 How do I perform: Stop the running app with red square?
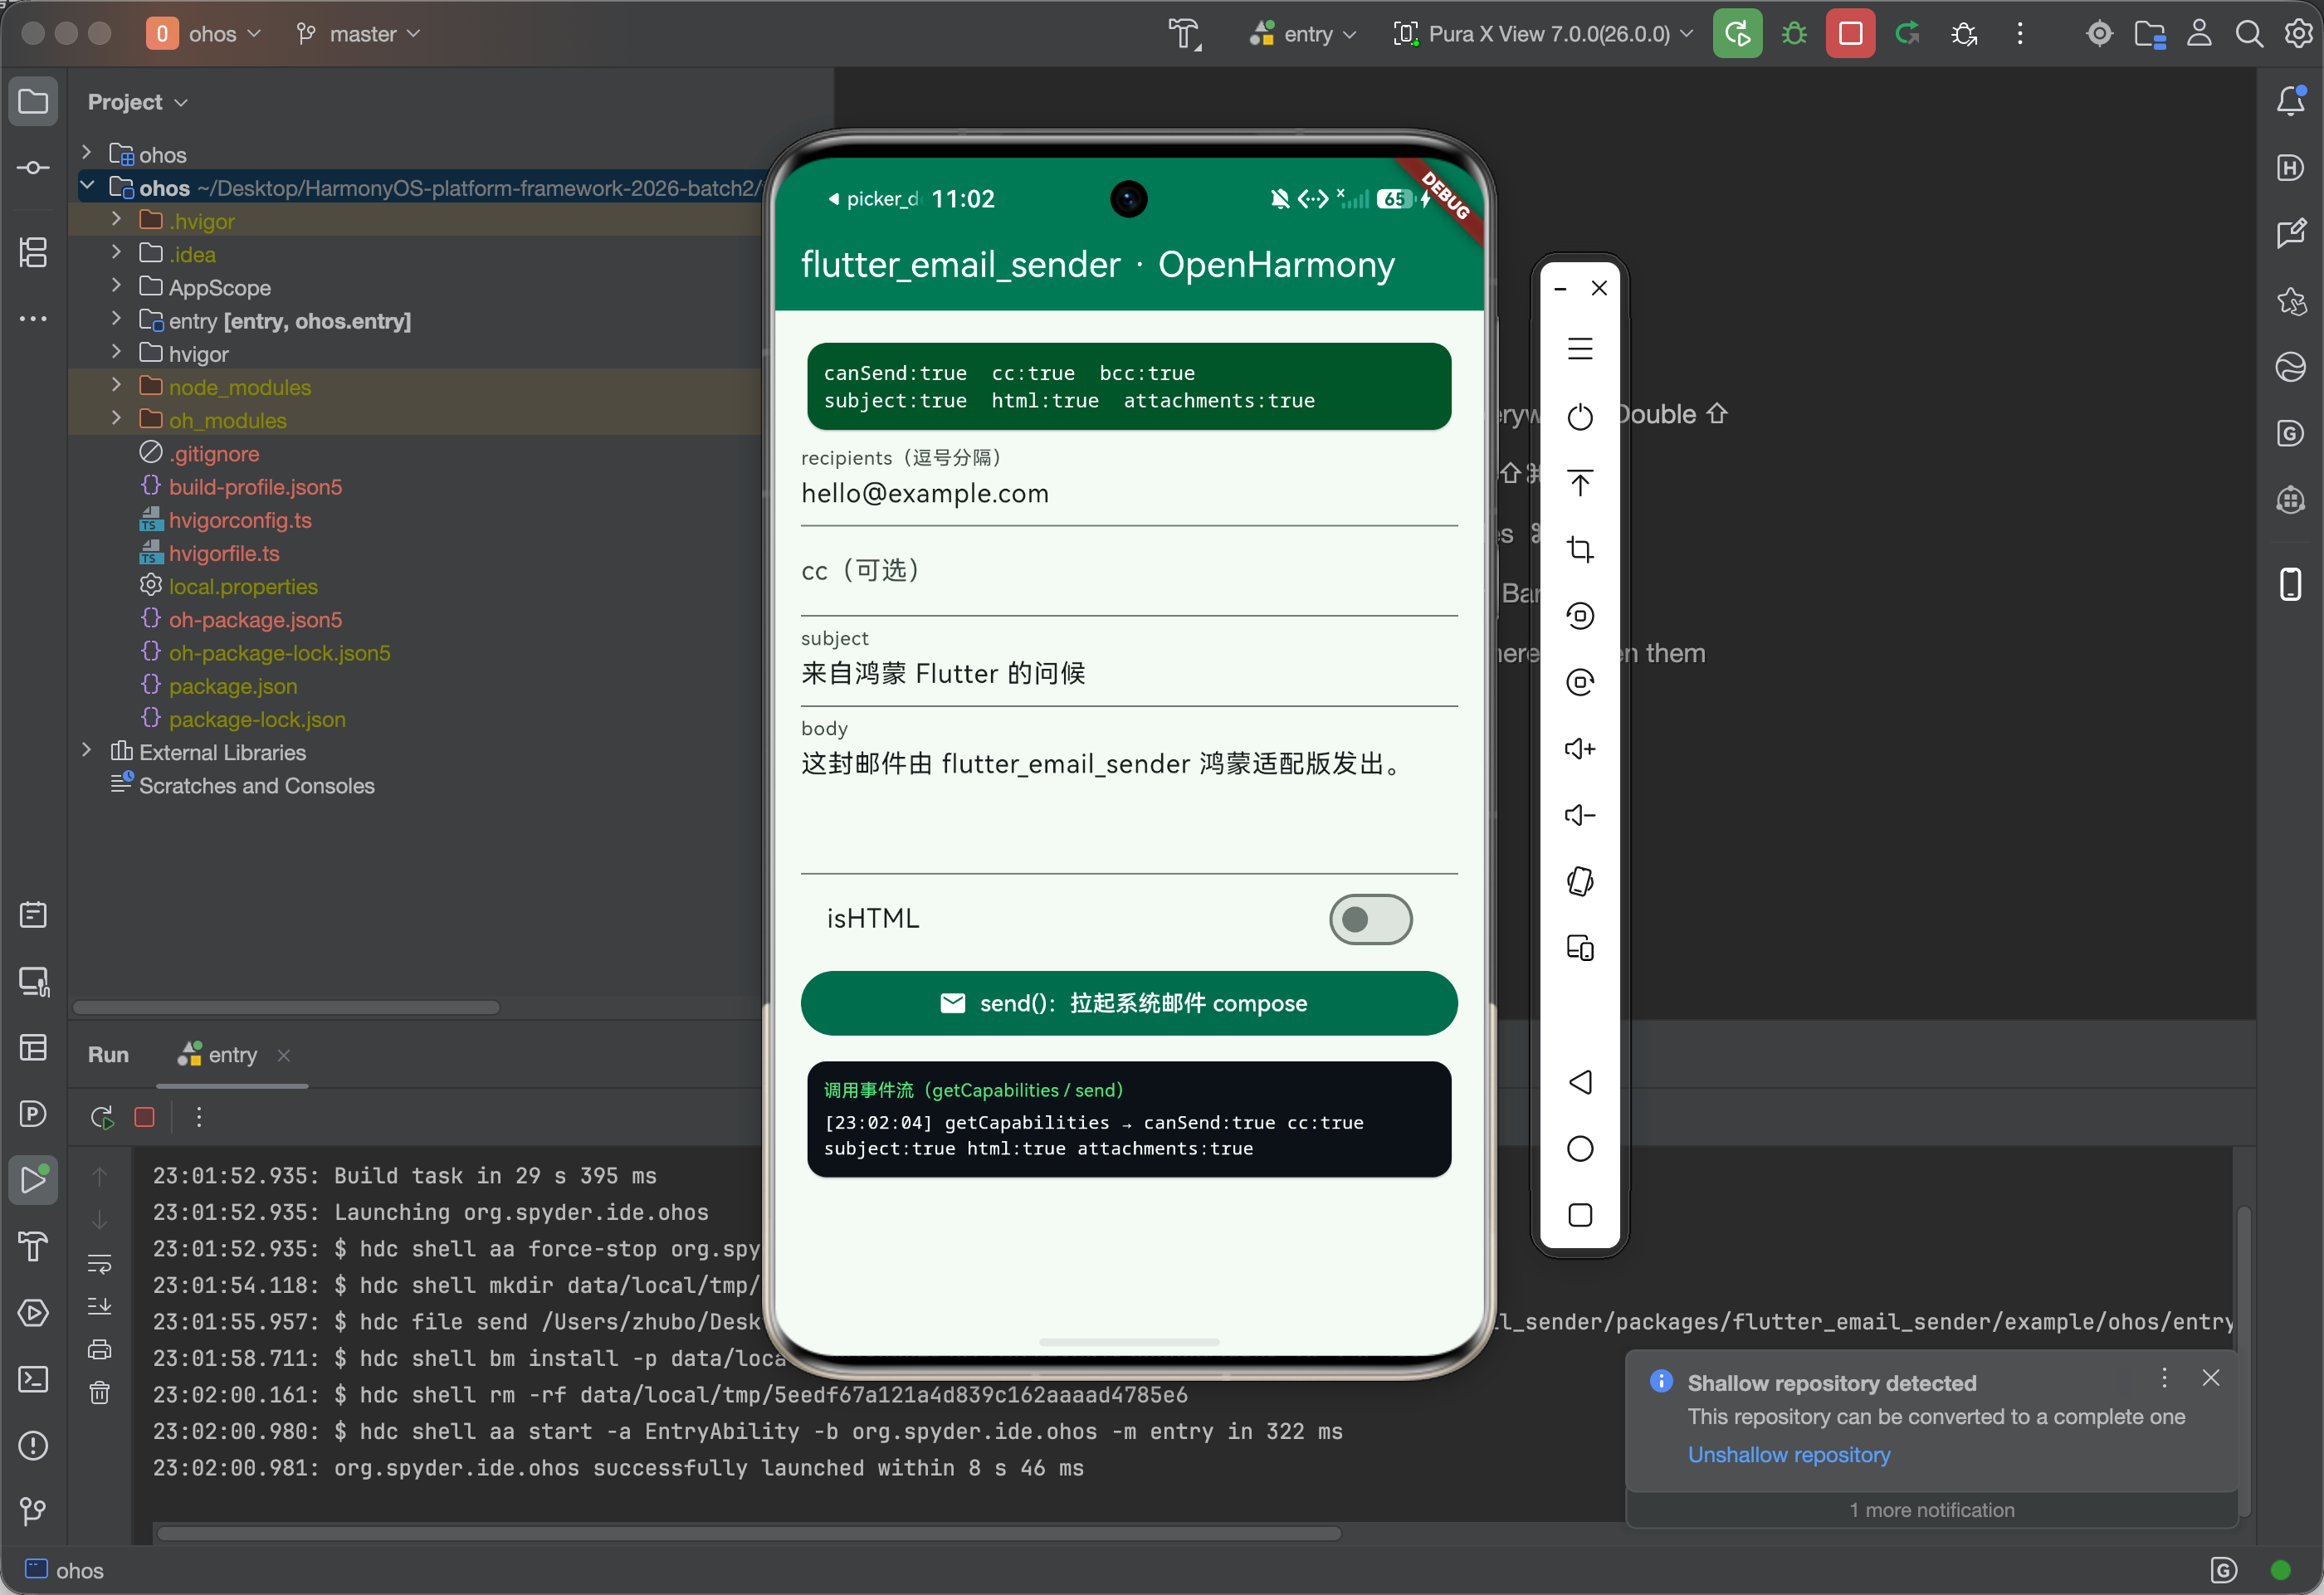(x=1850, y=34)
